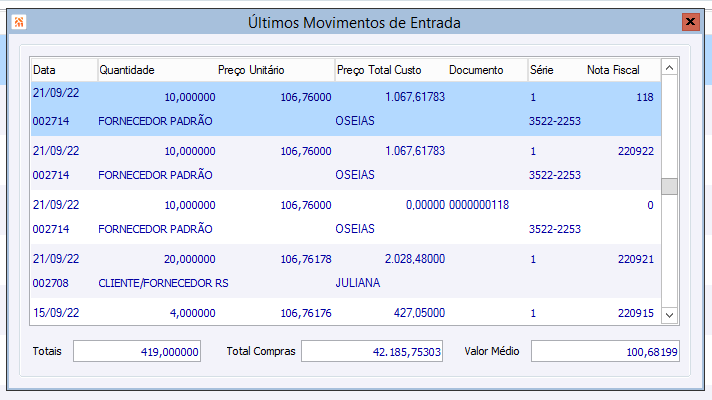Click the 0,00000 total cost value
Image resolution: width=712 pixels, height=400 pixels.
click(x=425, y=205)
